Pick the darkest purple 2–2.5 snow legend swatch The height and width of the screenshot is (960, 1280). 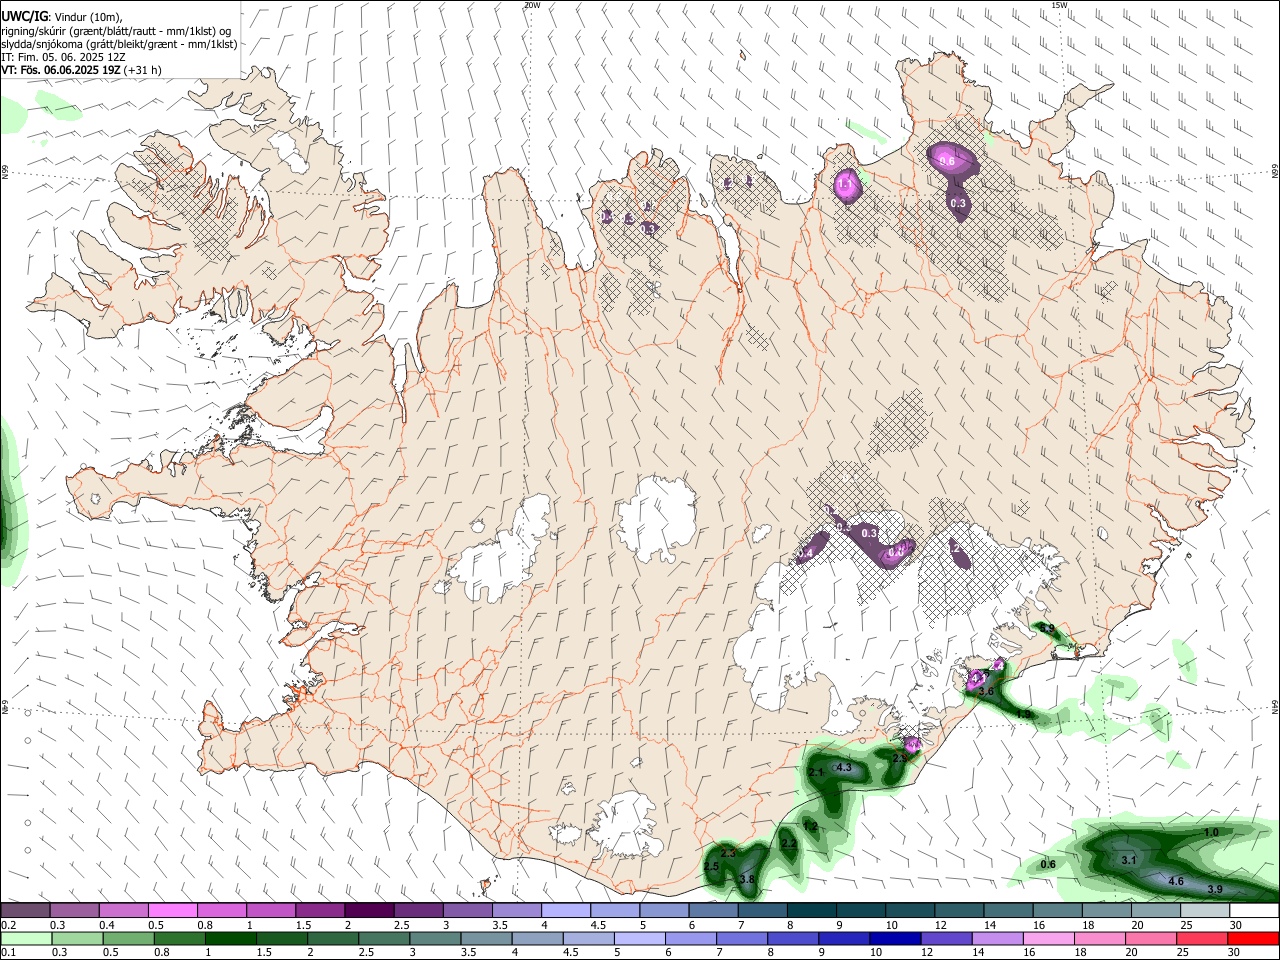pos(369,911)
